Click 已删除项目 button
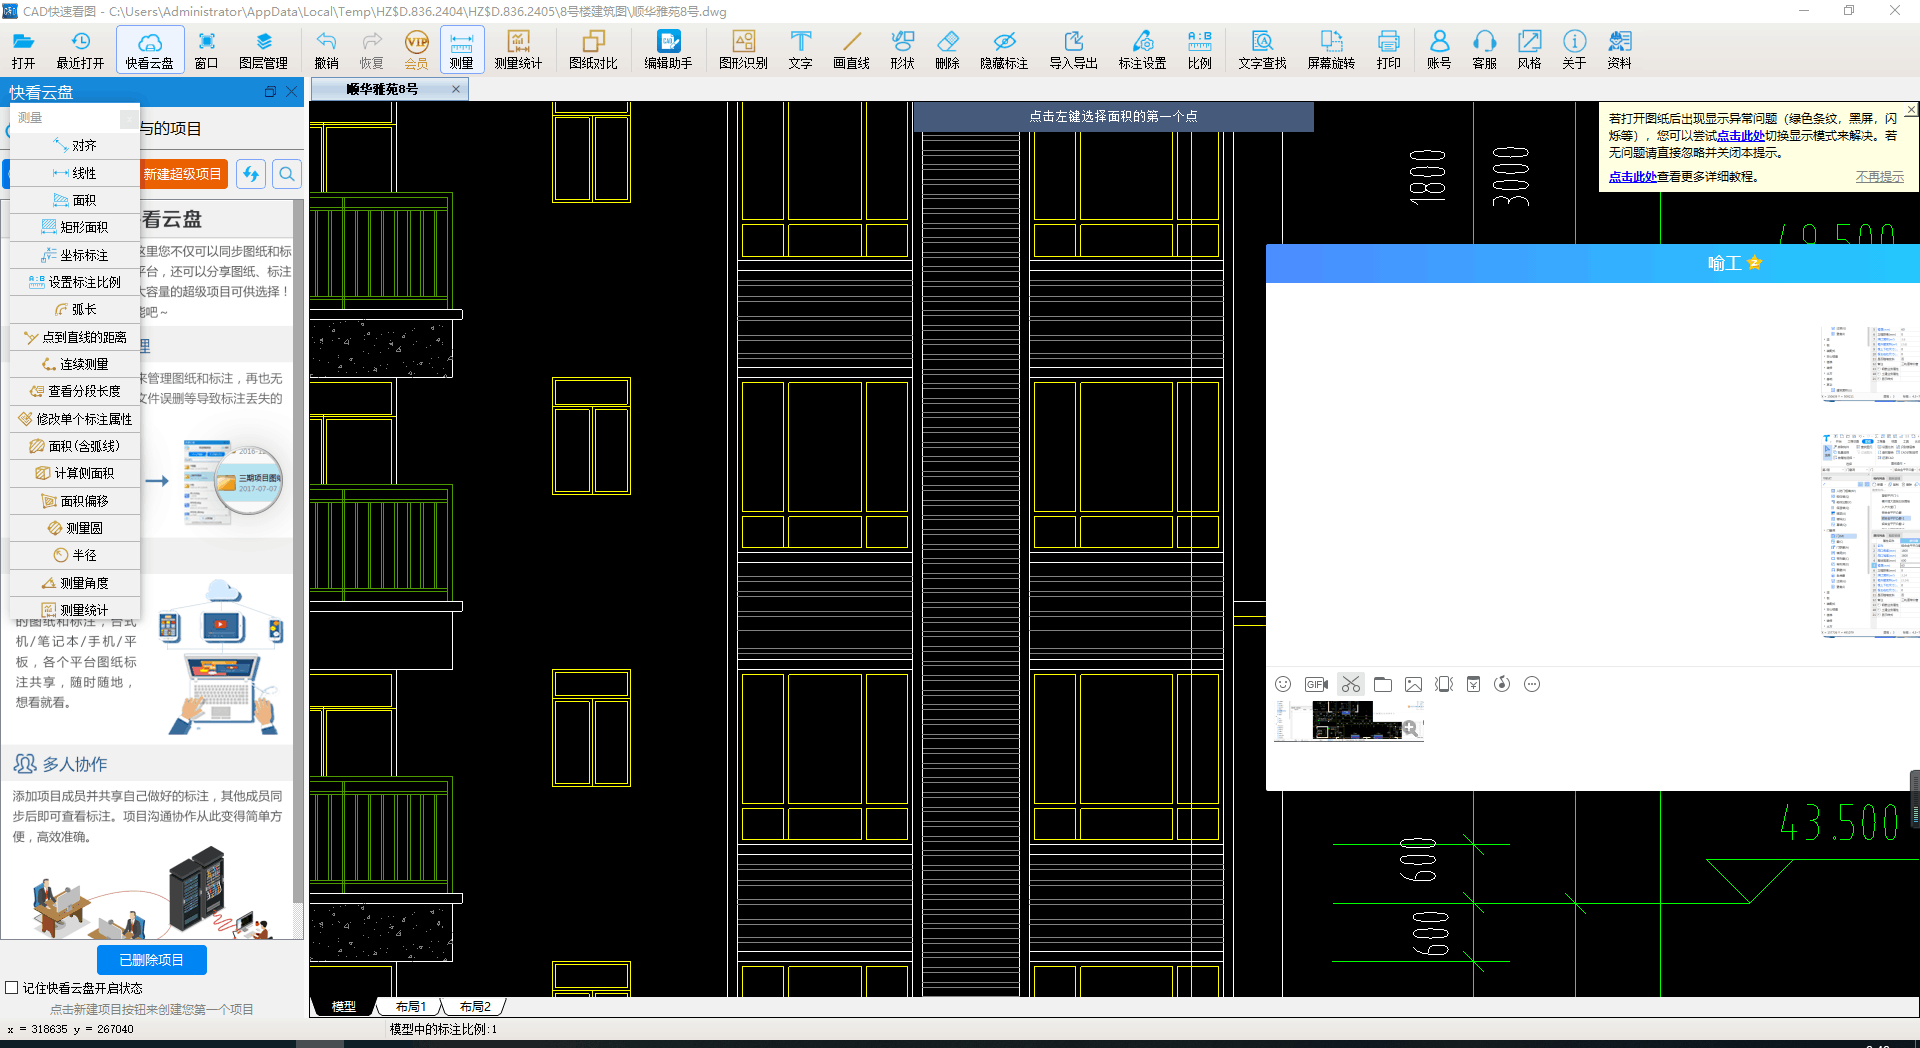This screenshot has height=1048, width=1920. [152, 960]
